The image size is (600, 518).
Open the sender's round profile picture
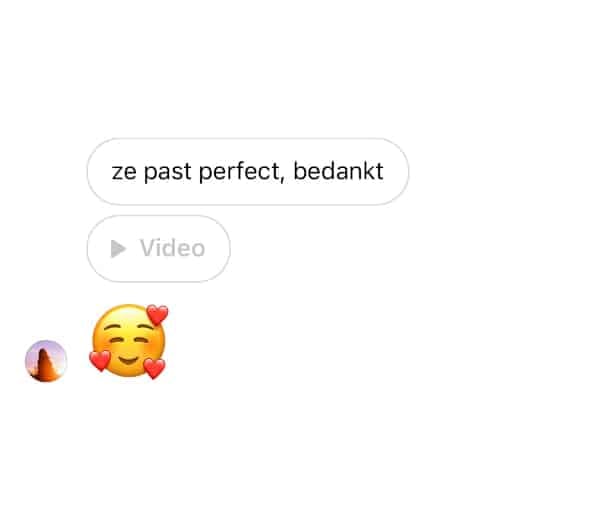tap(46, 361)
